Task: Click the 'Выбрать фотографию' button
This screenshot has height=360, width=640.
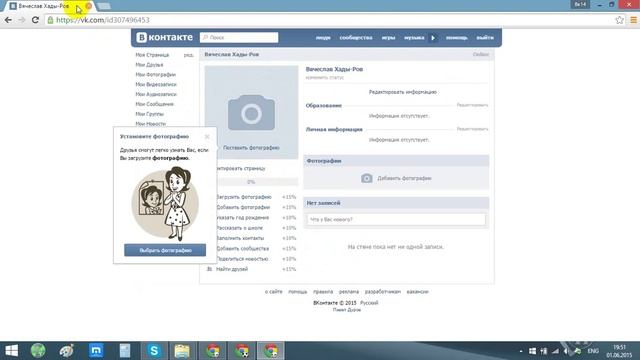Action: [165, 250]
